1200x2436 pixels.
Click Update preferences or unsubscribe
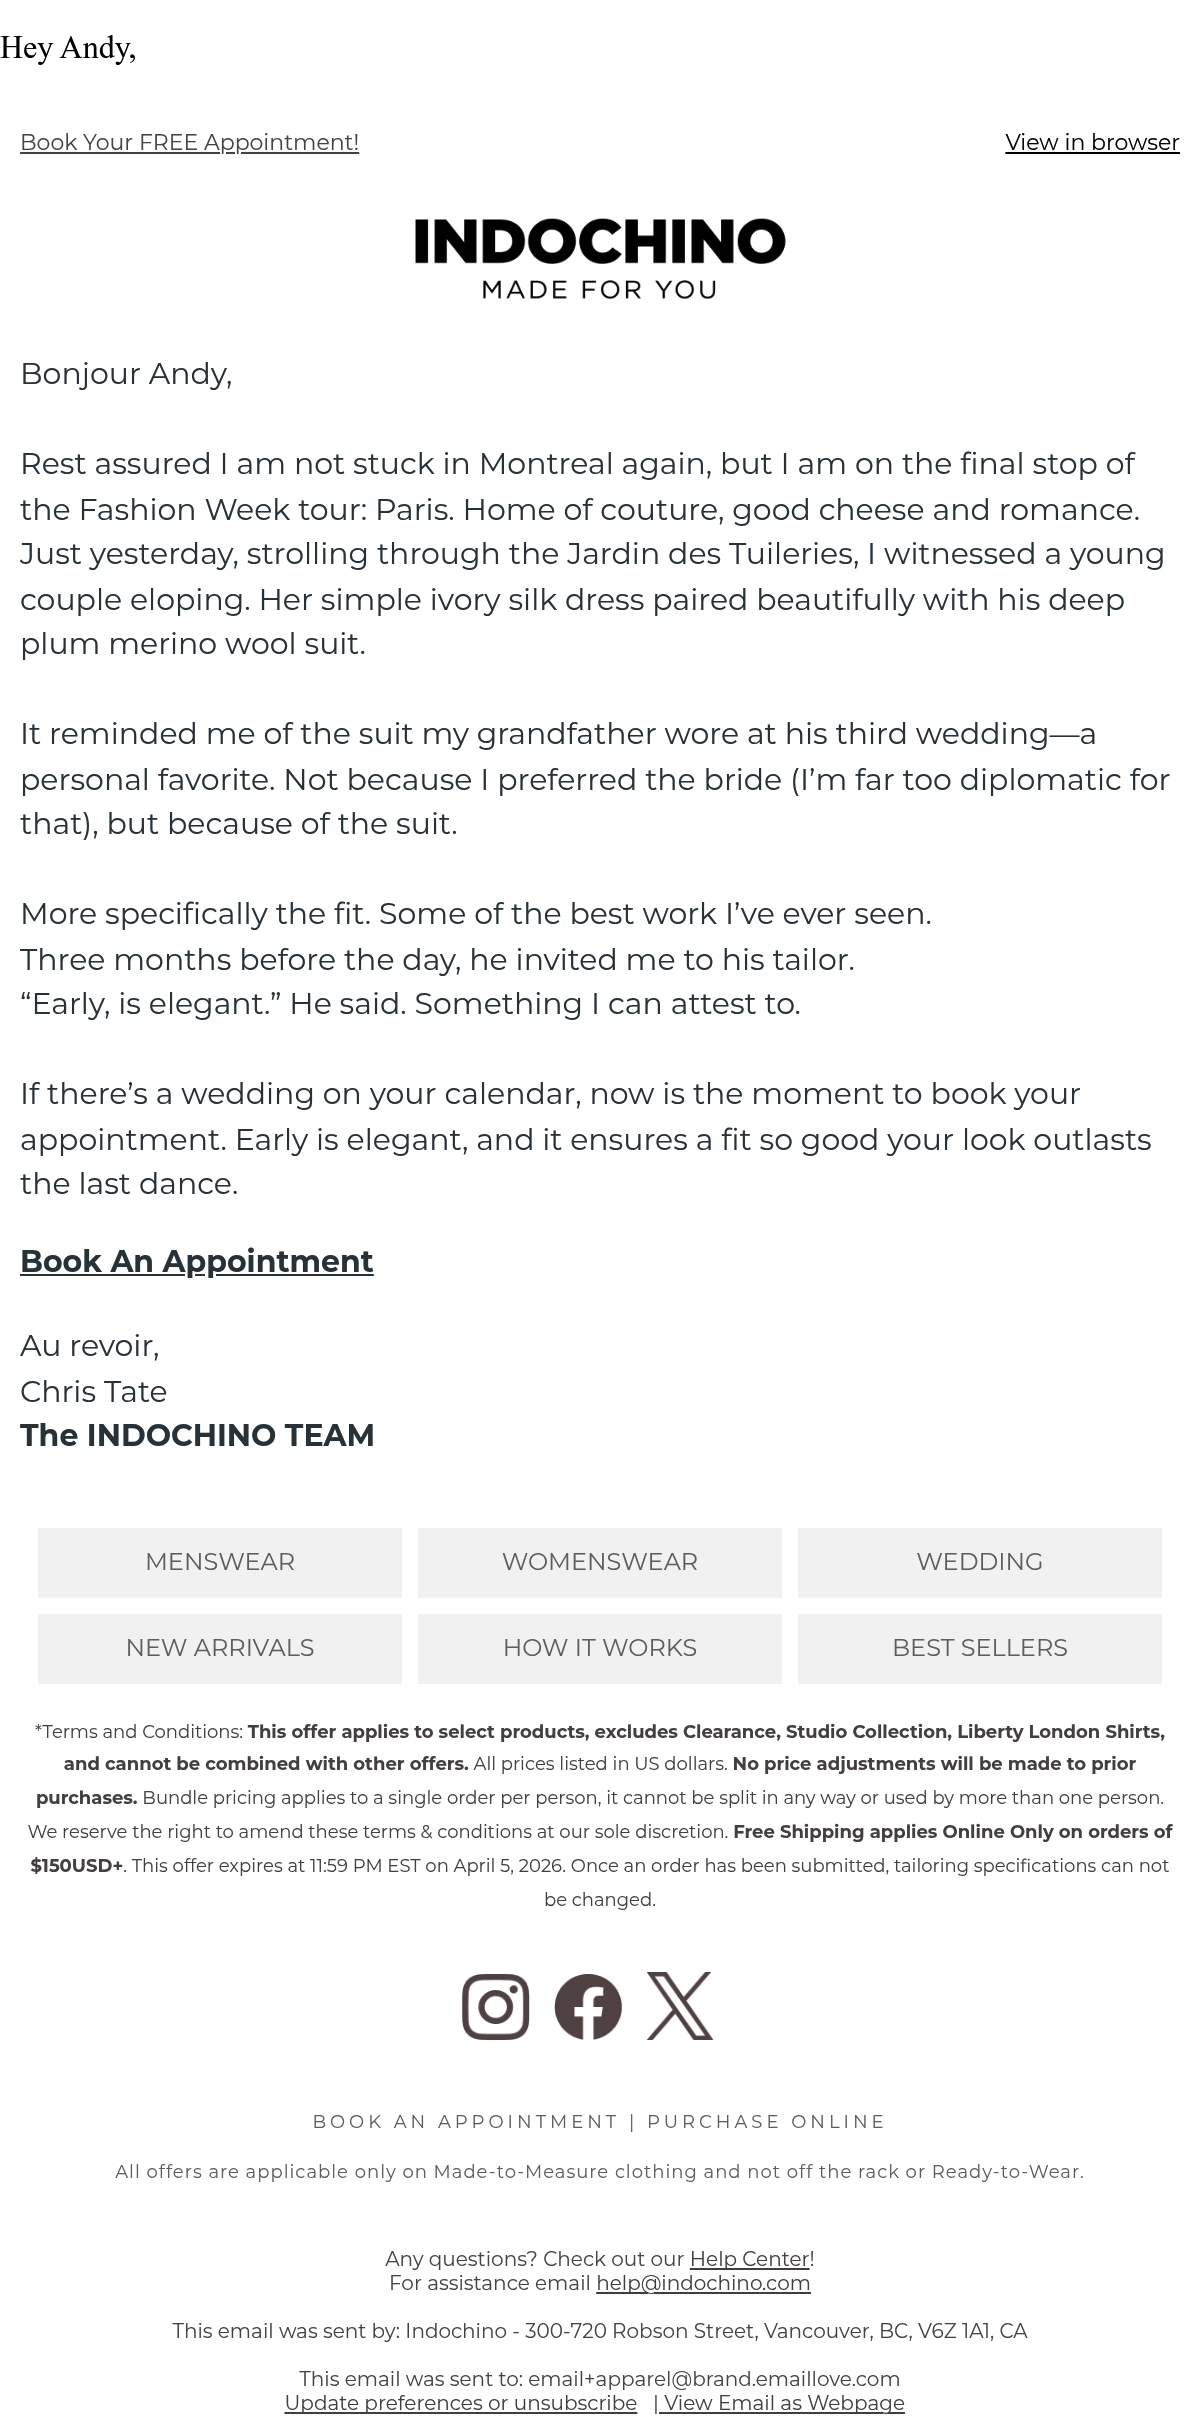click(x=461, y=2402)
